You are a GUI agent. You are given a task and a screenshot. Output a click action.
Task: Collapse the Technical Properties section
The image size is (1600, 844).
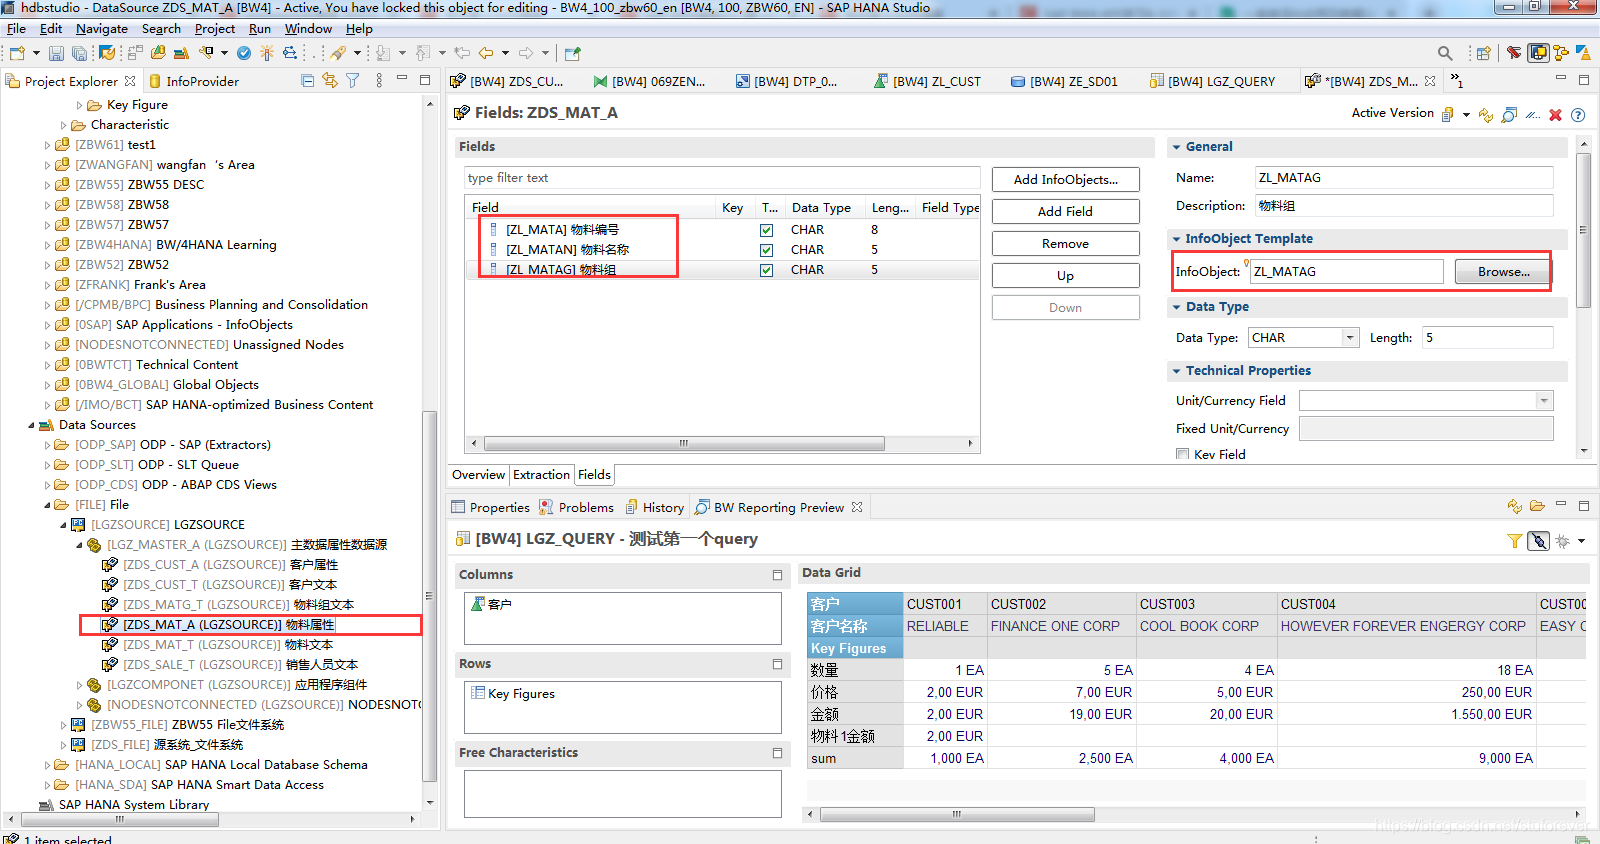click(1176, 371)
